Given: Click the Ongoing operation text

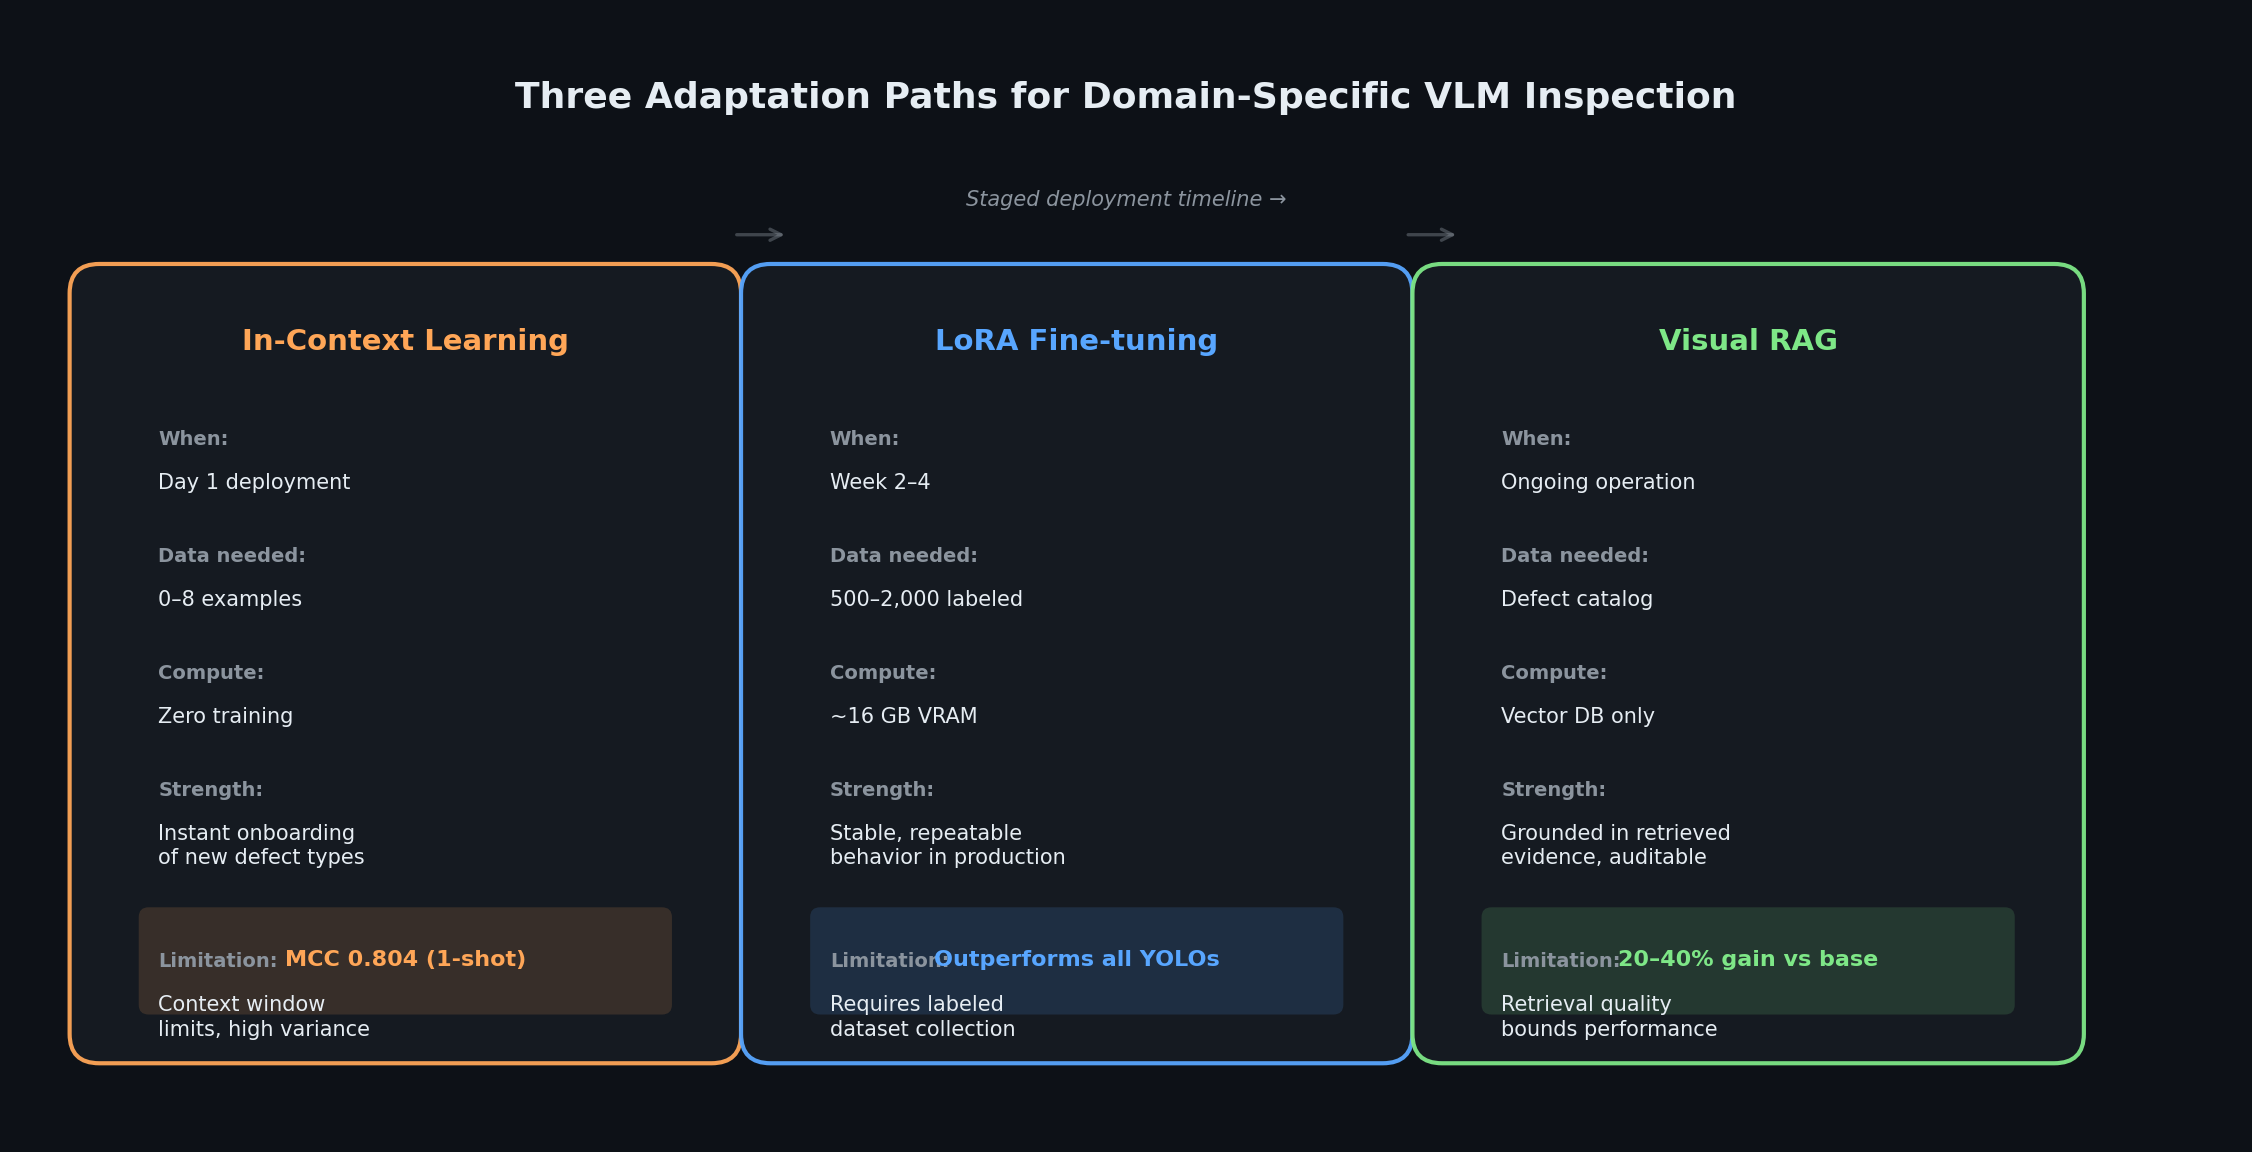Looking at the screenshot, I should point(1597,483).
